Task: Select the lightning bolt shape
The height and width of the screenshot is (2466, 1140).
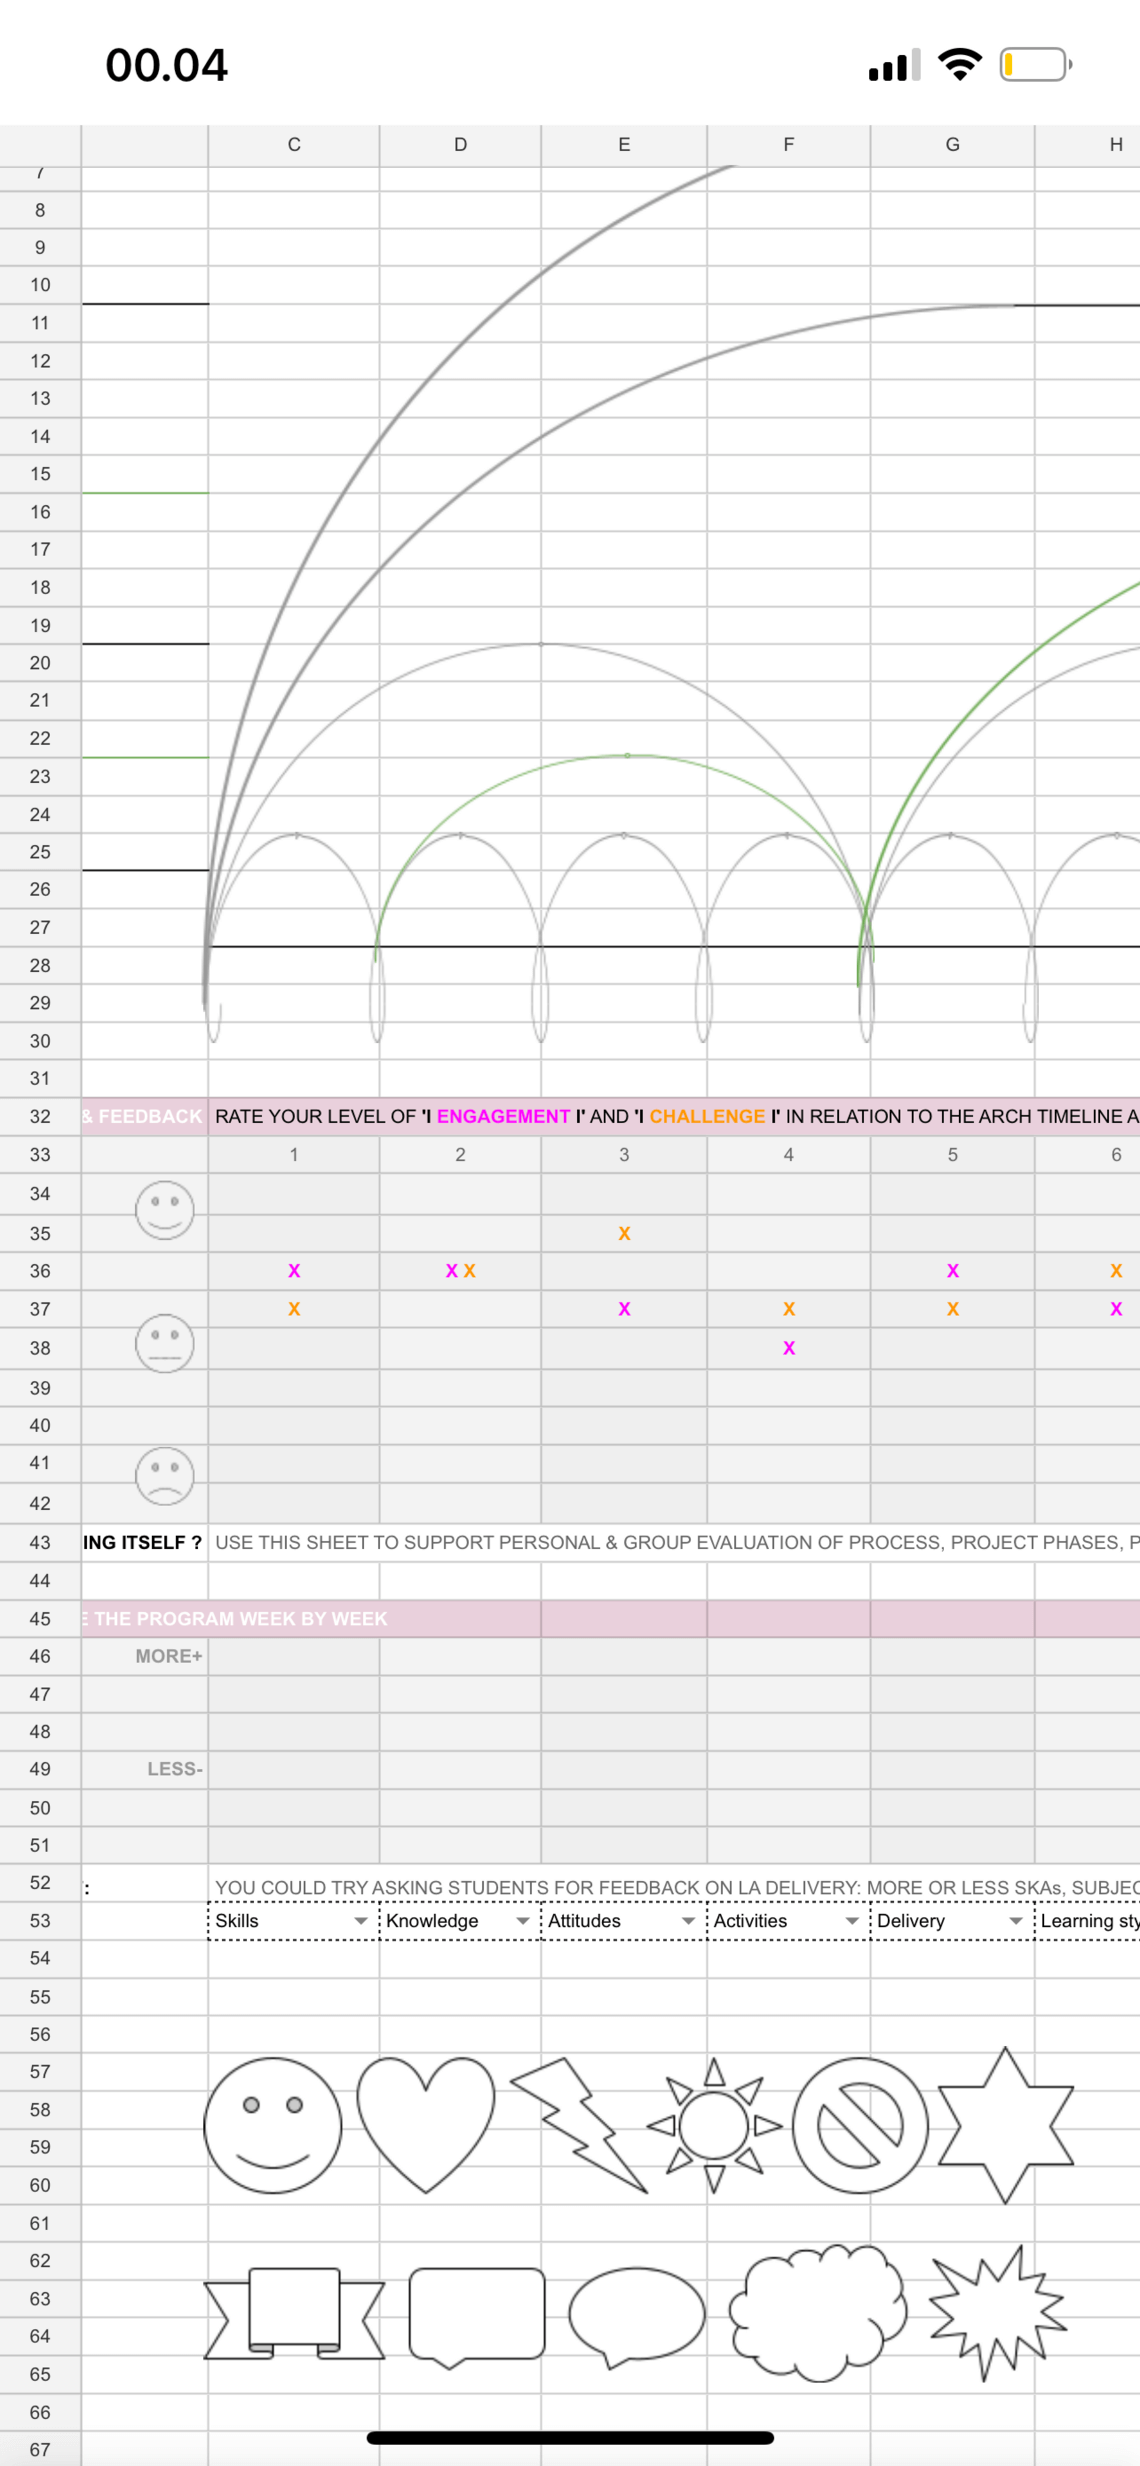Action: pyautogui.click(x=580, y=2122)
